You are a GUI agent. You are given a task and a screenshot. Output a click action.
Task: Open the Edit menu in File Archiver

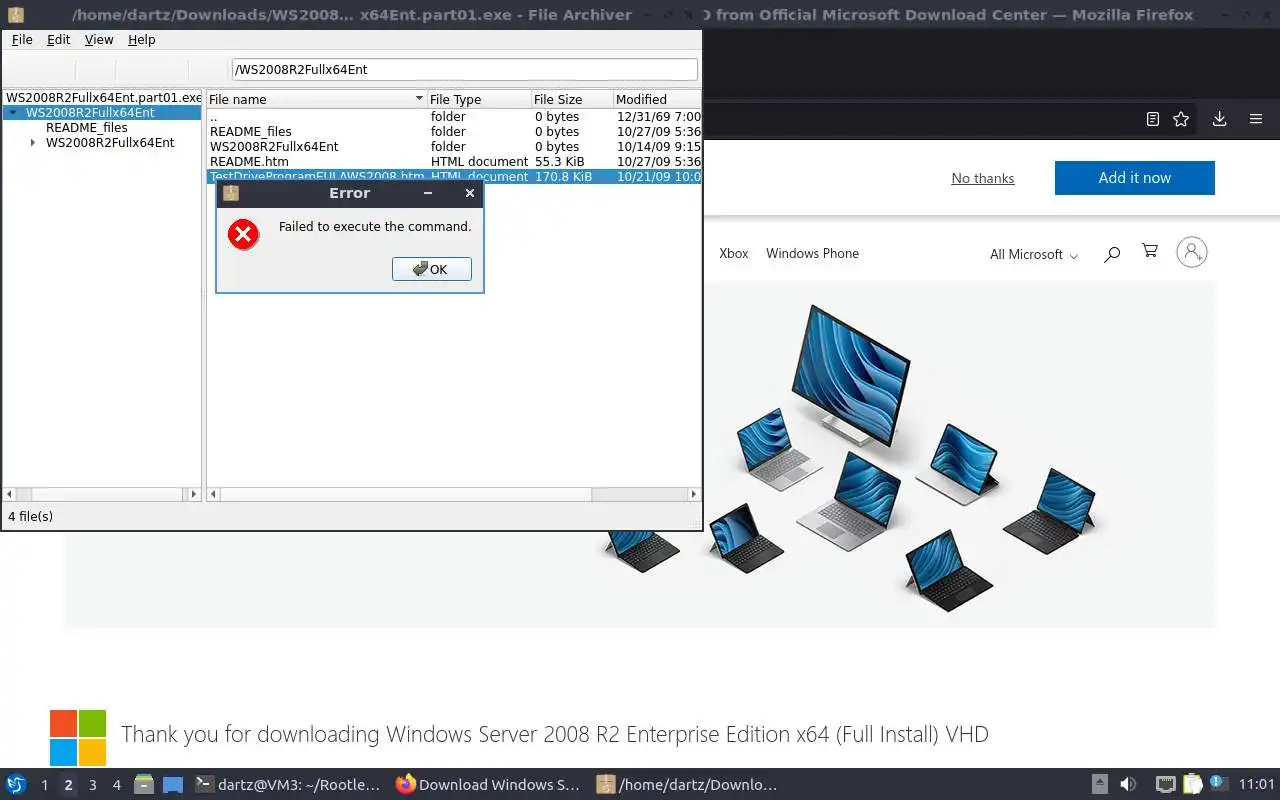pyautogui.click(x=59, y=39)
